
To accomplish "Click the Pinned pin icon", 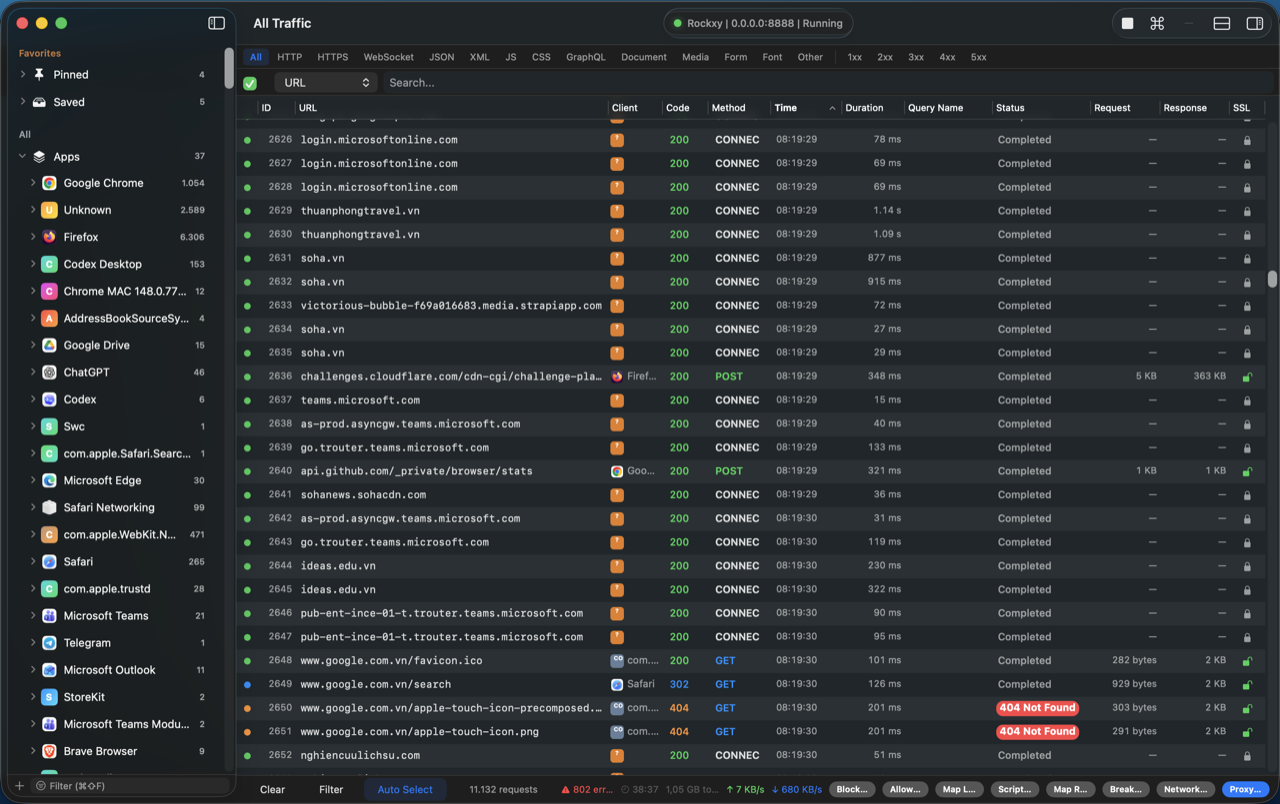I will pos(39,74).
